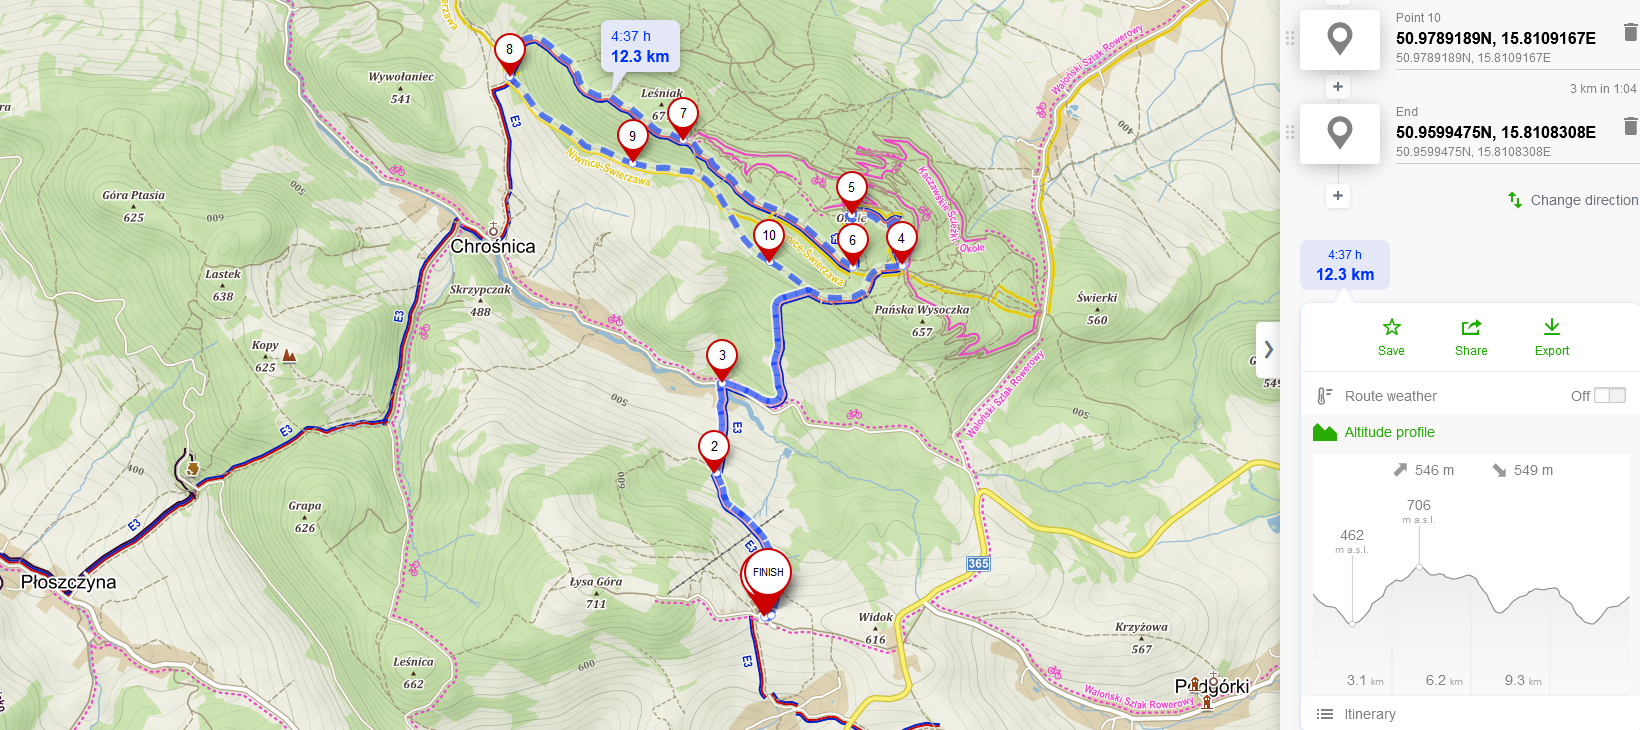Add a waypoint after Point 10

click(1338, 87)
